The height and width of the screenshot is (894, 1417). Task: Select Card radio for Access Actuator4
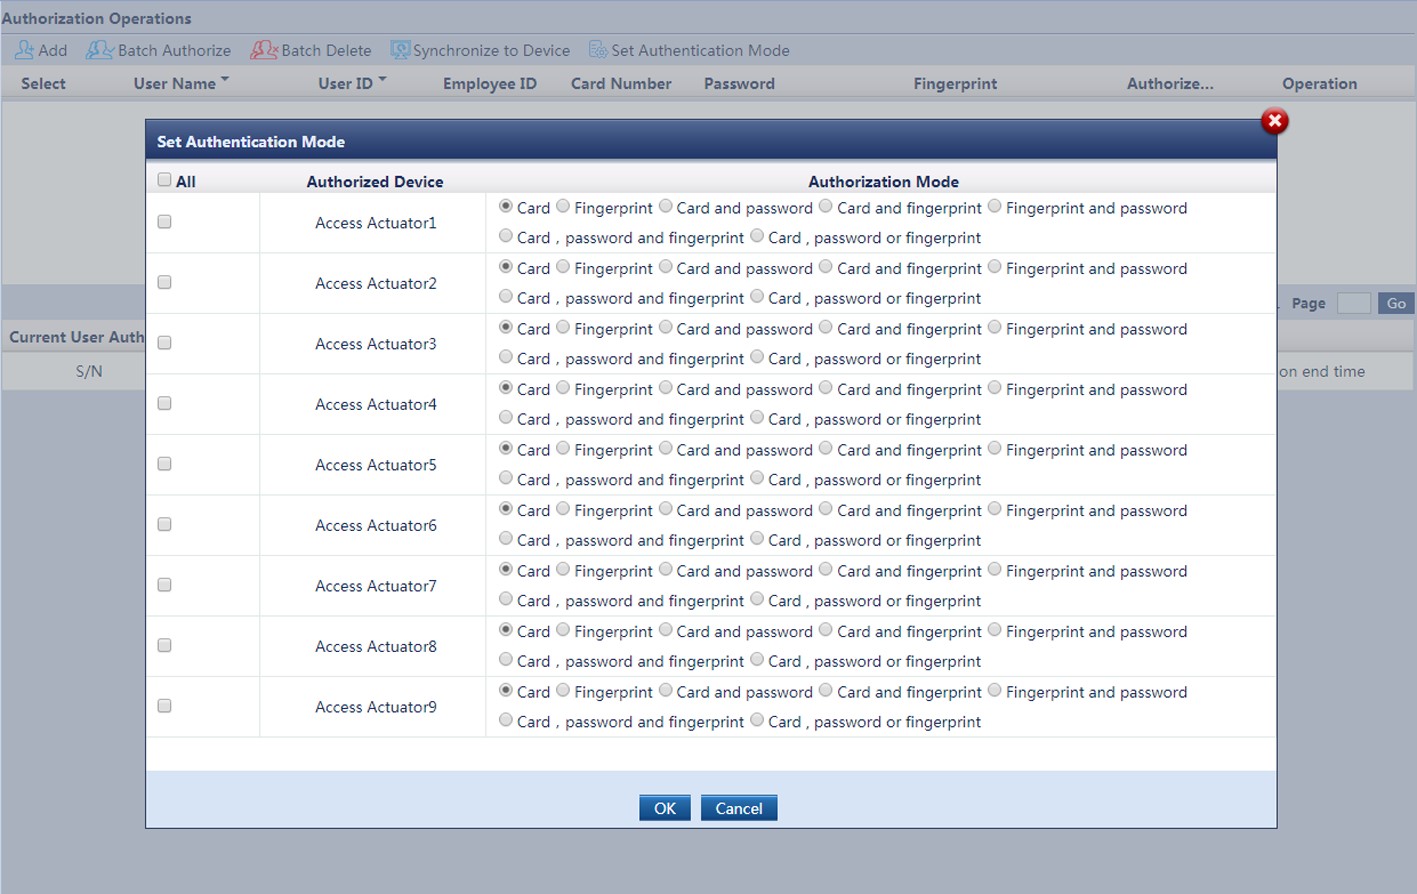coord(505,387)
